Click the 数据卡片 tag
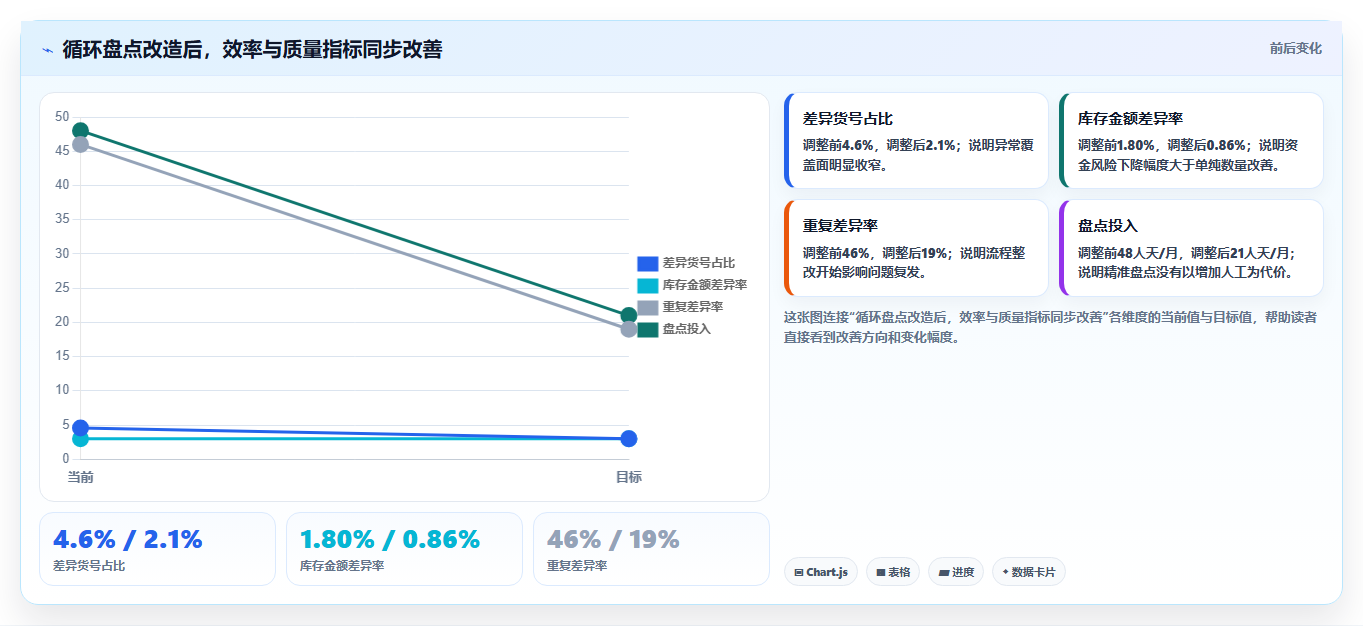This screenshot has height=626, width=1363. pyautogui.click(x=1029, y=572)
